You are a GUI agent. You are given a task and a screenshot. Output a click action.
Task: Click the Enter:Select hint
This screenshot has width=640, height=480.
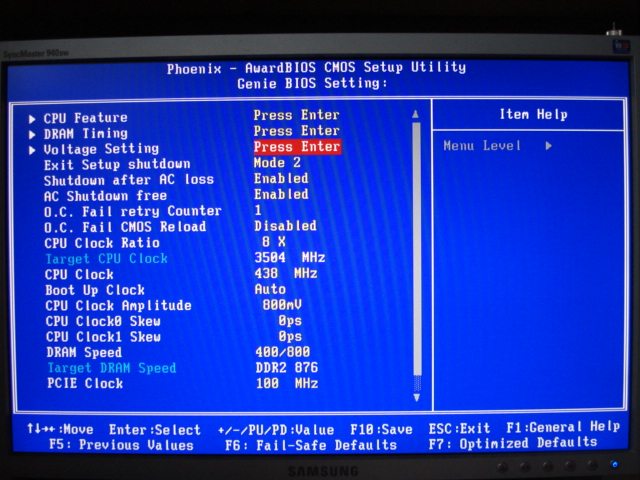click(155, 430)
